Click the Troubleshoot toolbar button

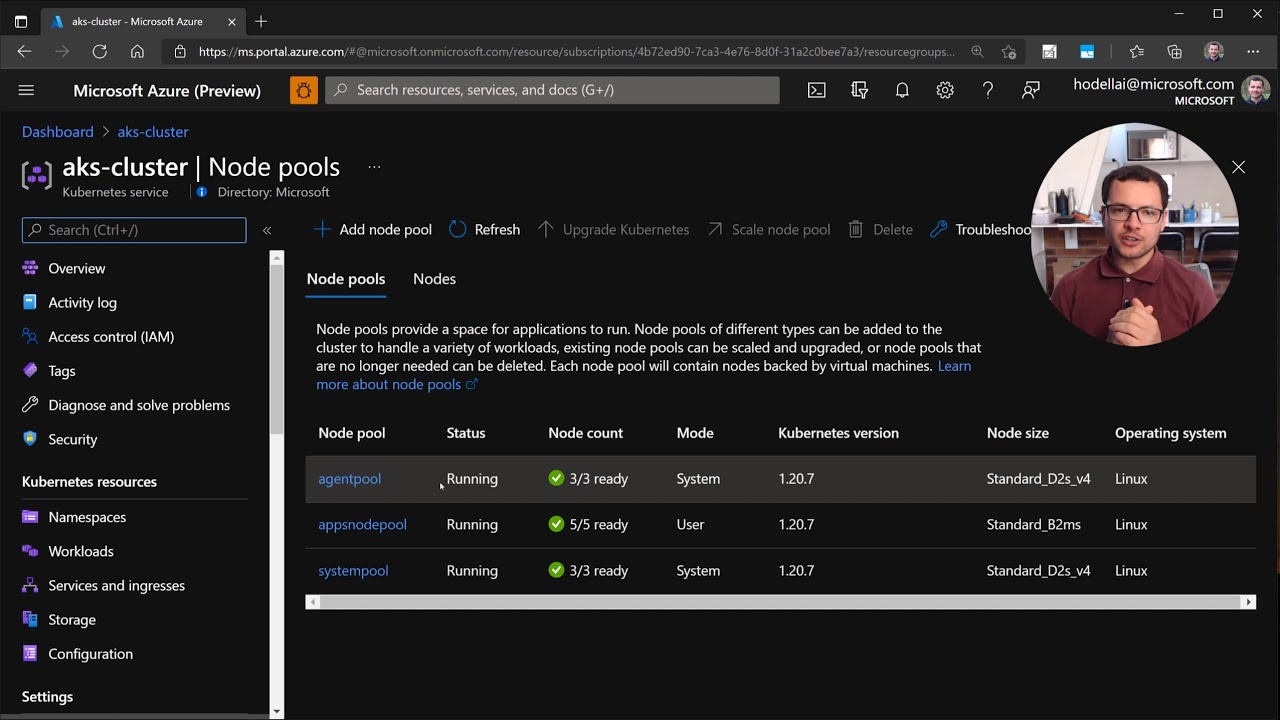pyautogui.click(x=980, y=230)
